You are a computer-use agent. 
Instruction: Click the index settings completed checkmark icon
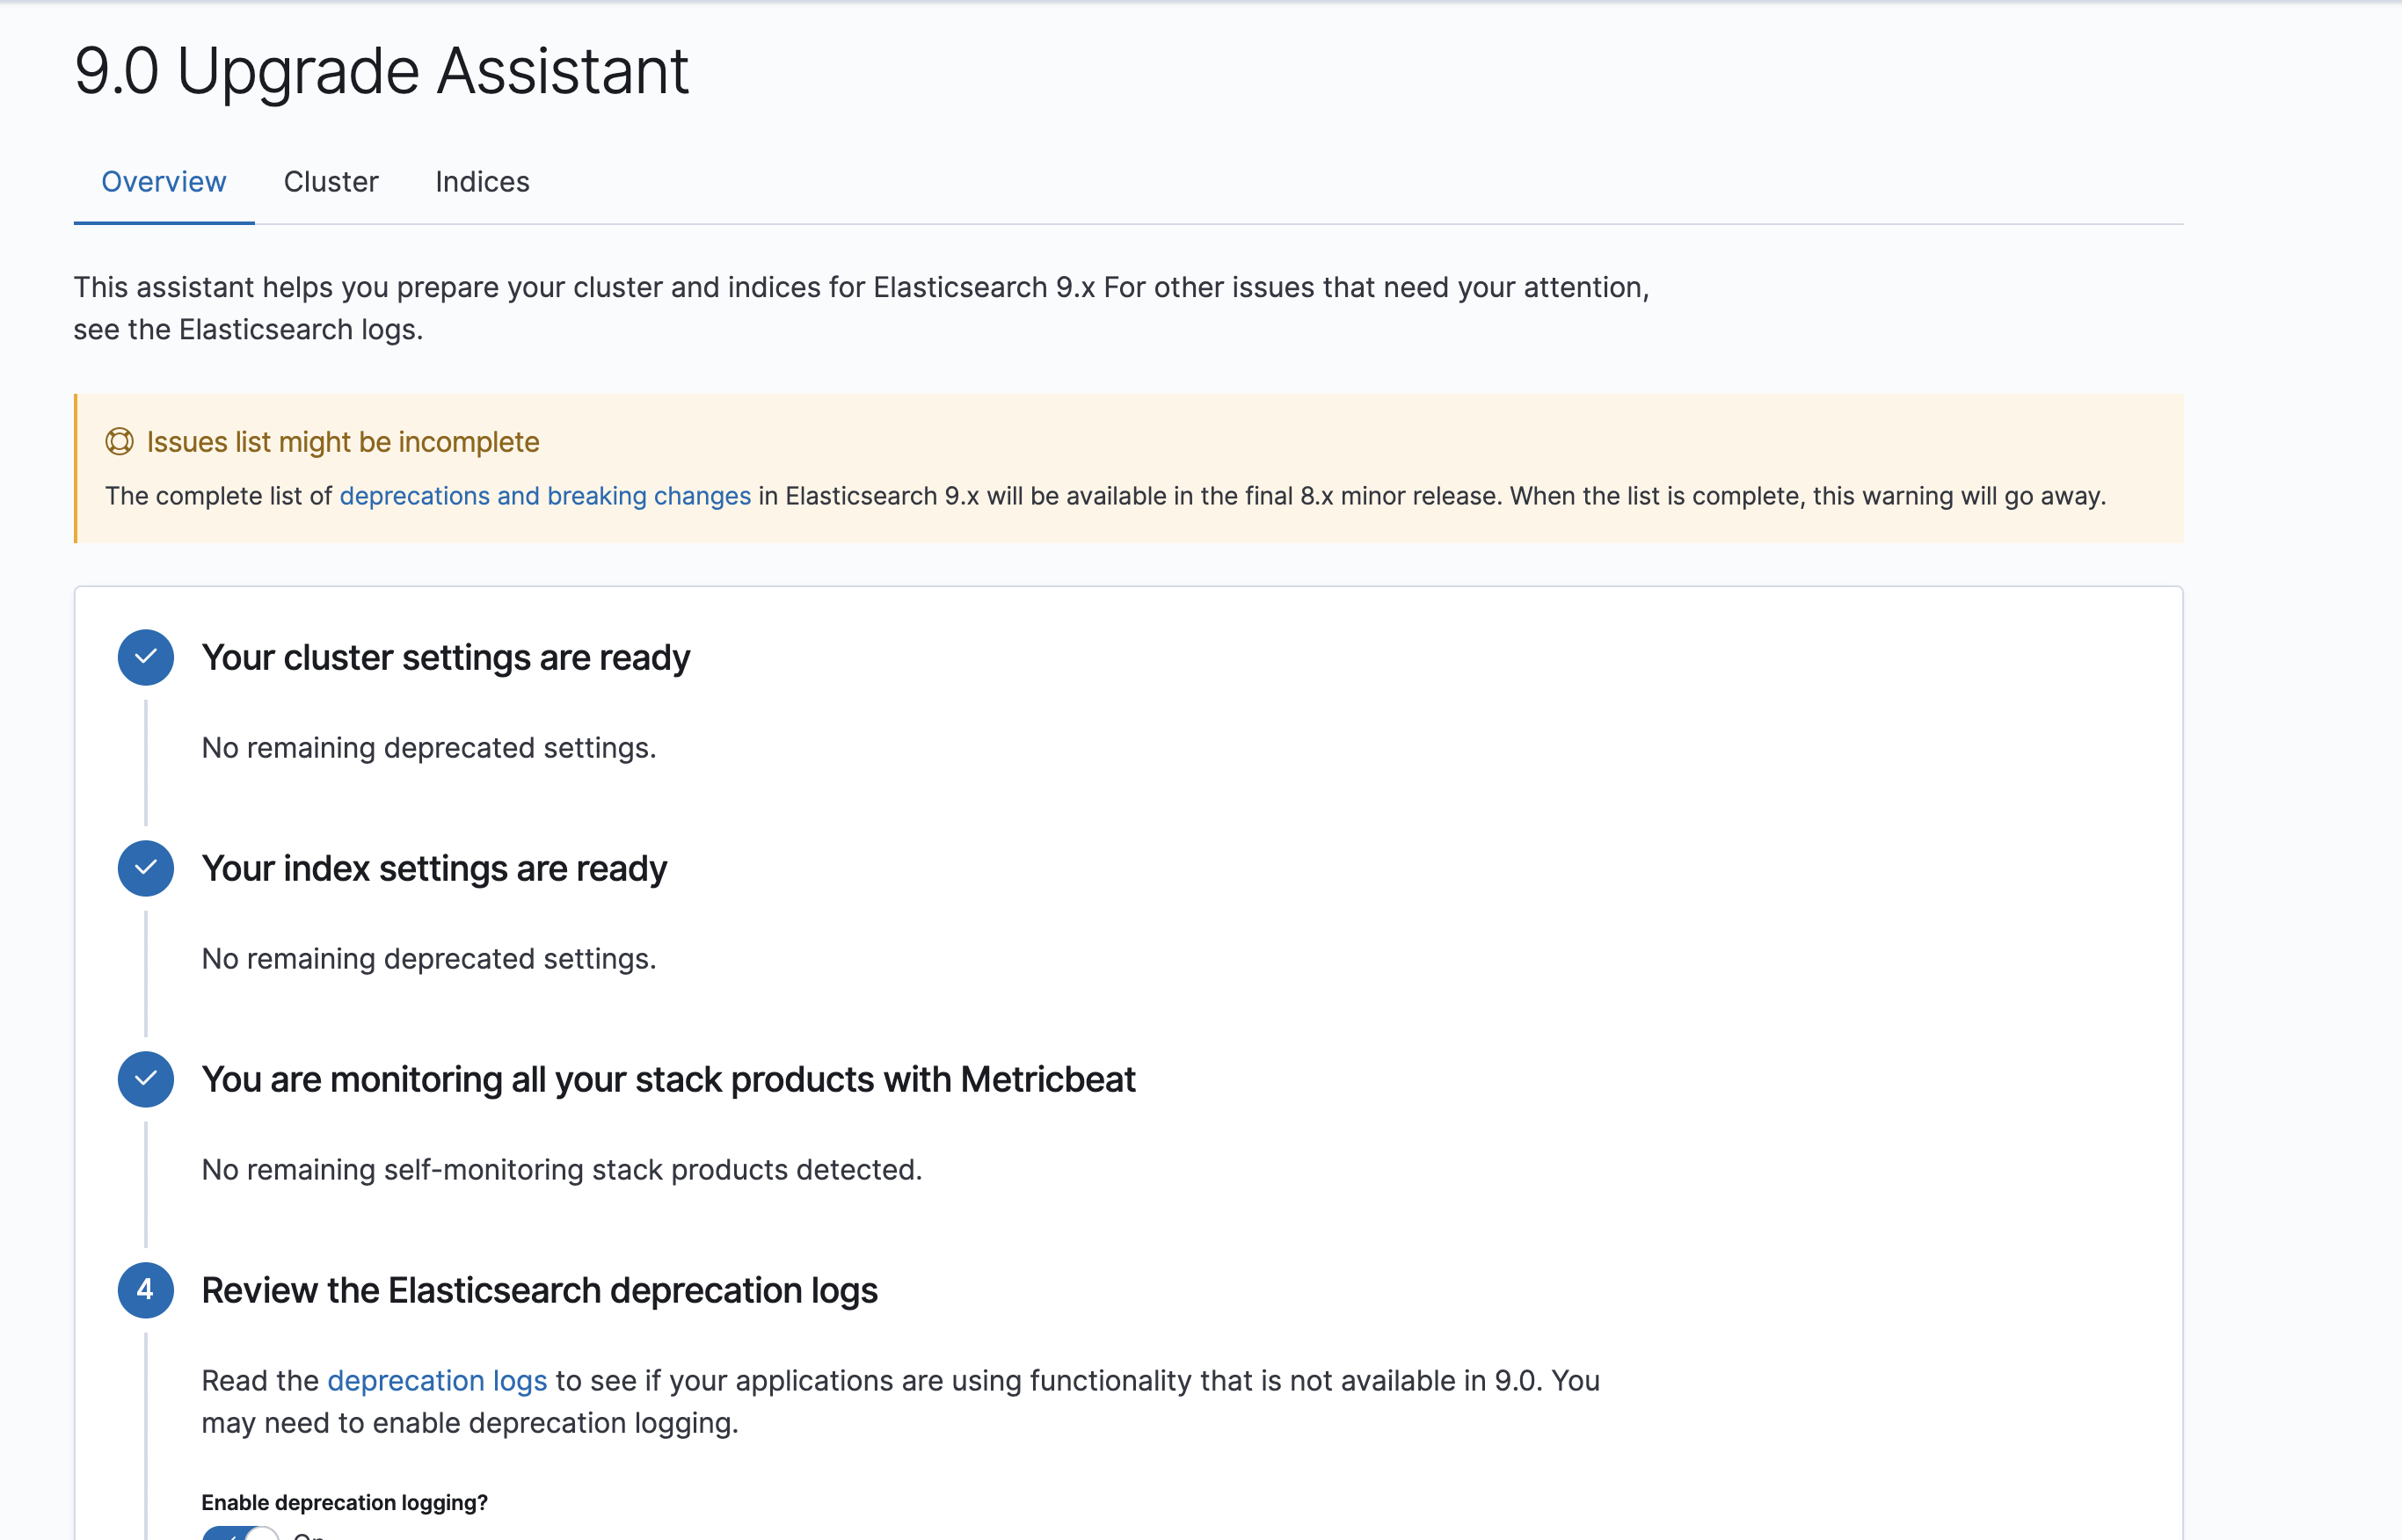(146, 868)
